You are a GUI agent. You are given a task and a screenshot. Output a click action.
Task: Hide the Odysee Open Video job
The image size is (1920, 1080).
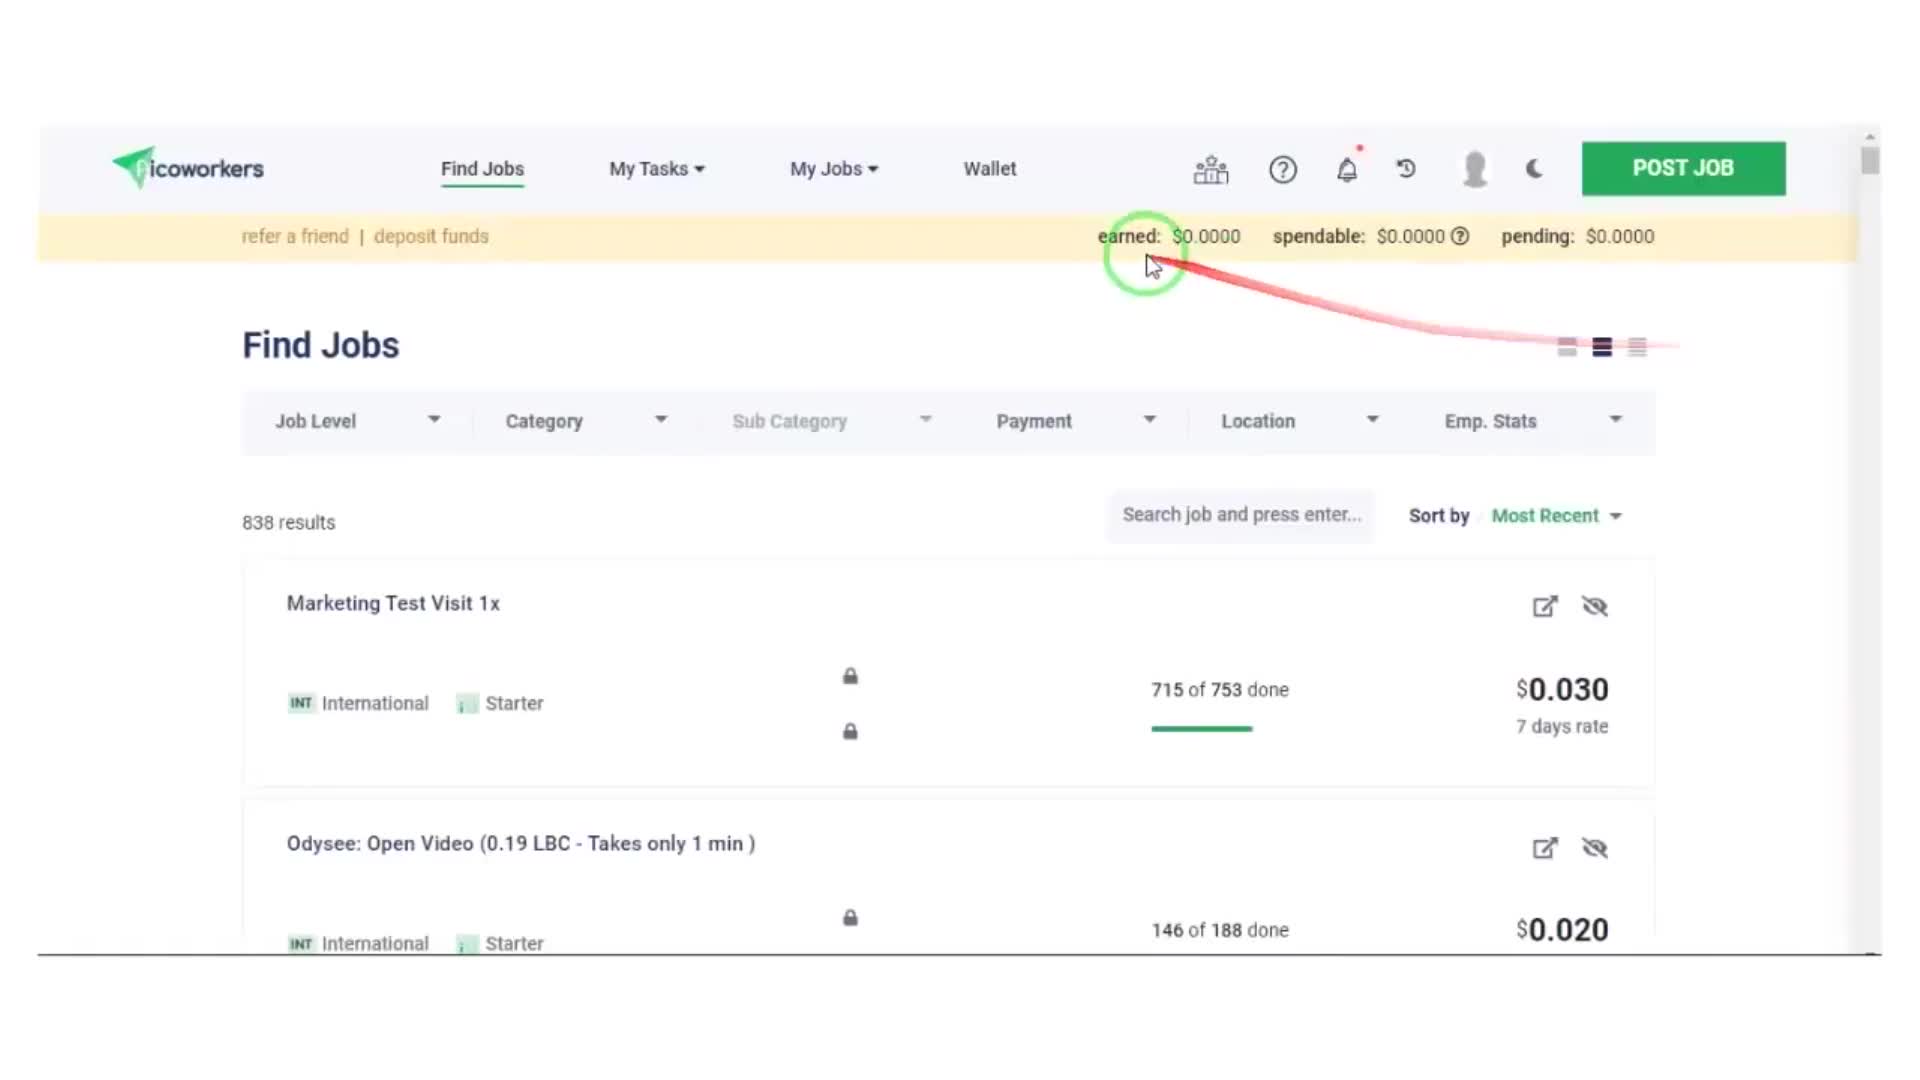[x=1594, y=849]
